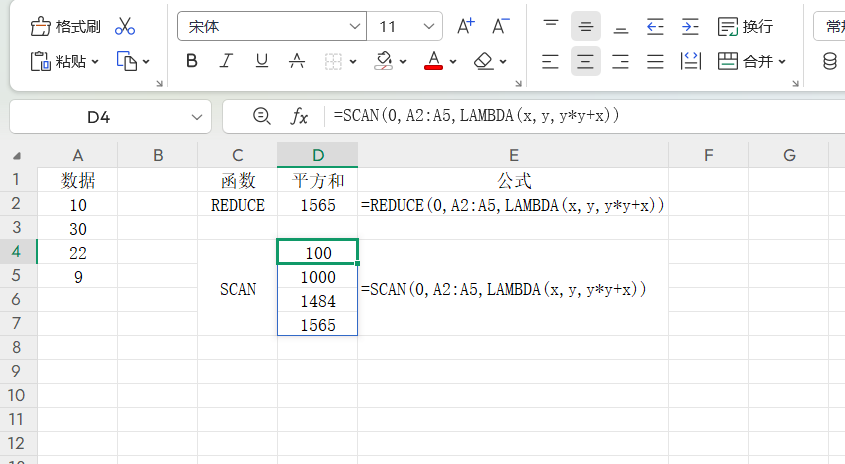Click the fx insert function icon
The height and width of the screenshot is (464, 845).
[x=299, y=117]
